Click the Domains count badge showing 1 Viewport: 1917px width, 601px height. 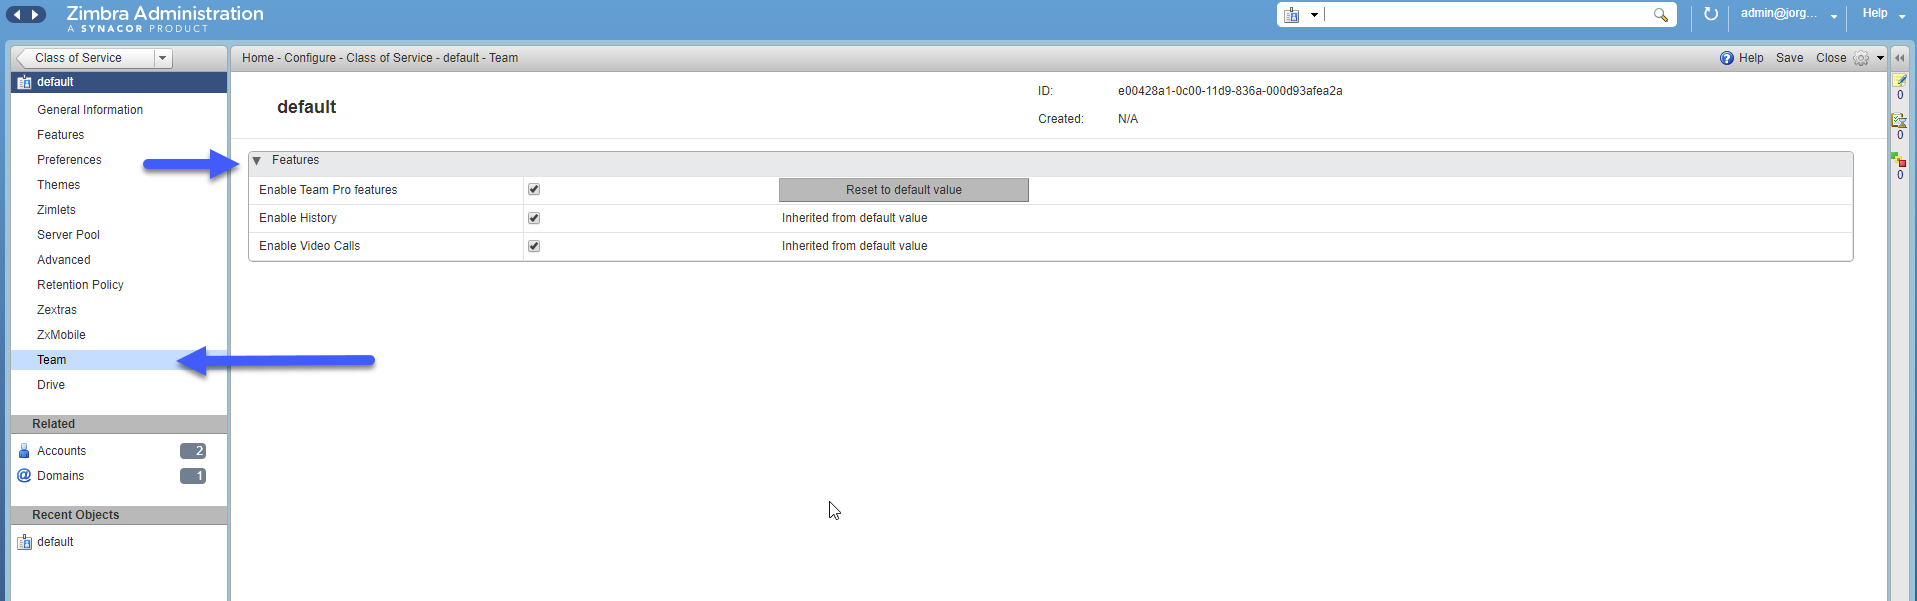click(193, 476)
